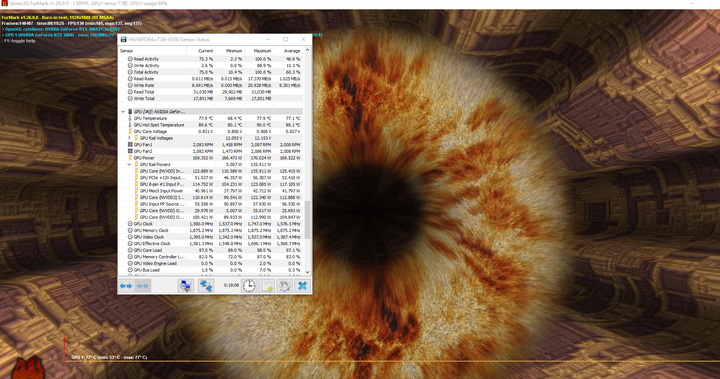Click the elapsed time 0:19:08 readout
Viewport: 720px width, 379px height.
(x=231, y=285)
